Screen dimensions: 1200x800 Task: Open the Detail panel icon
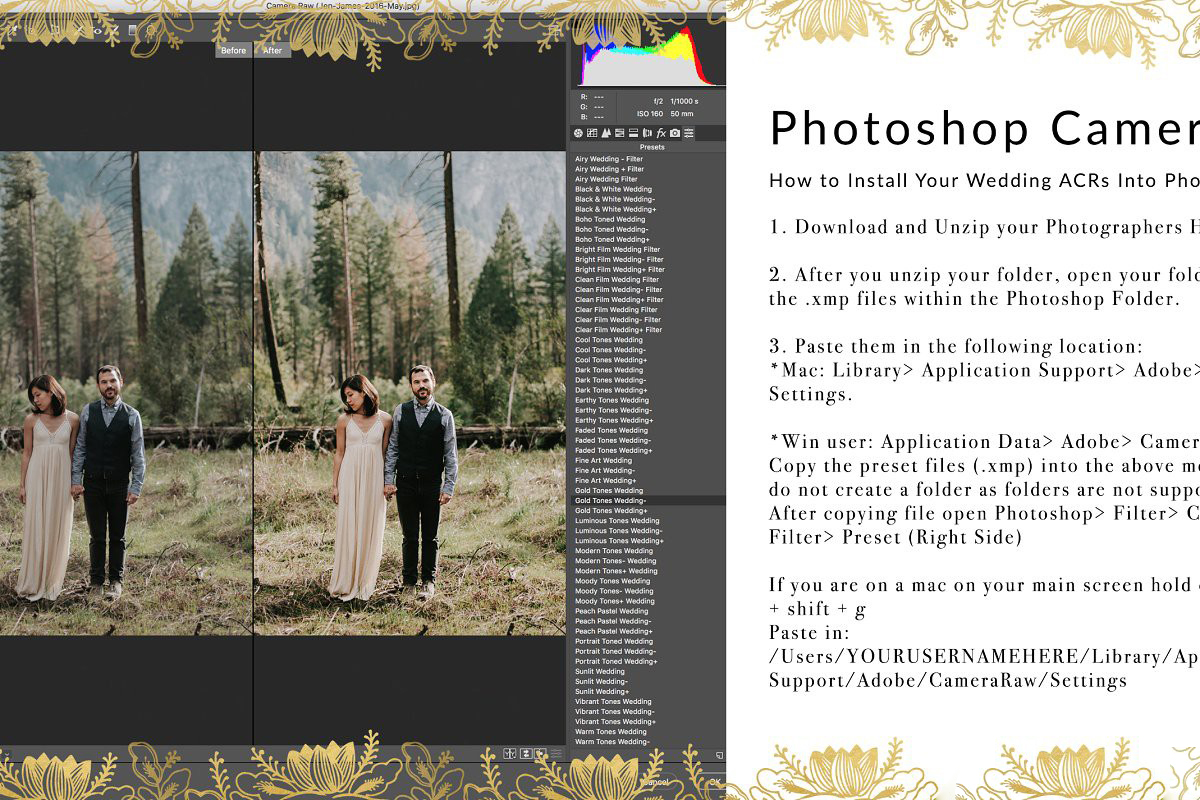pos(606,133)
